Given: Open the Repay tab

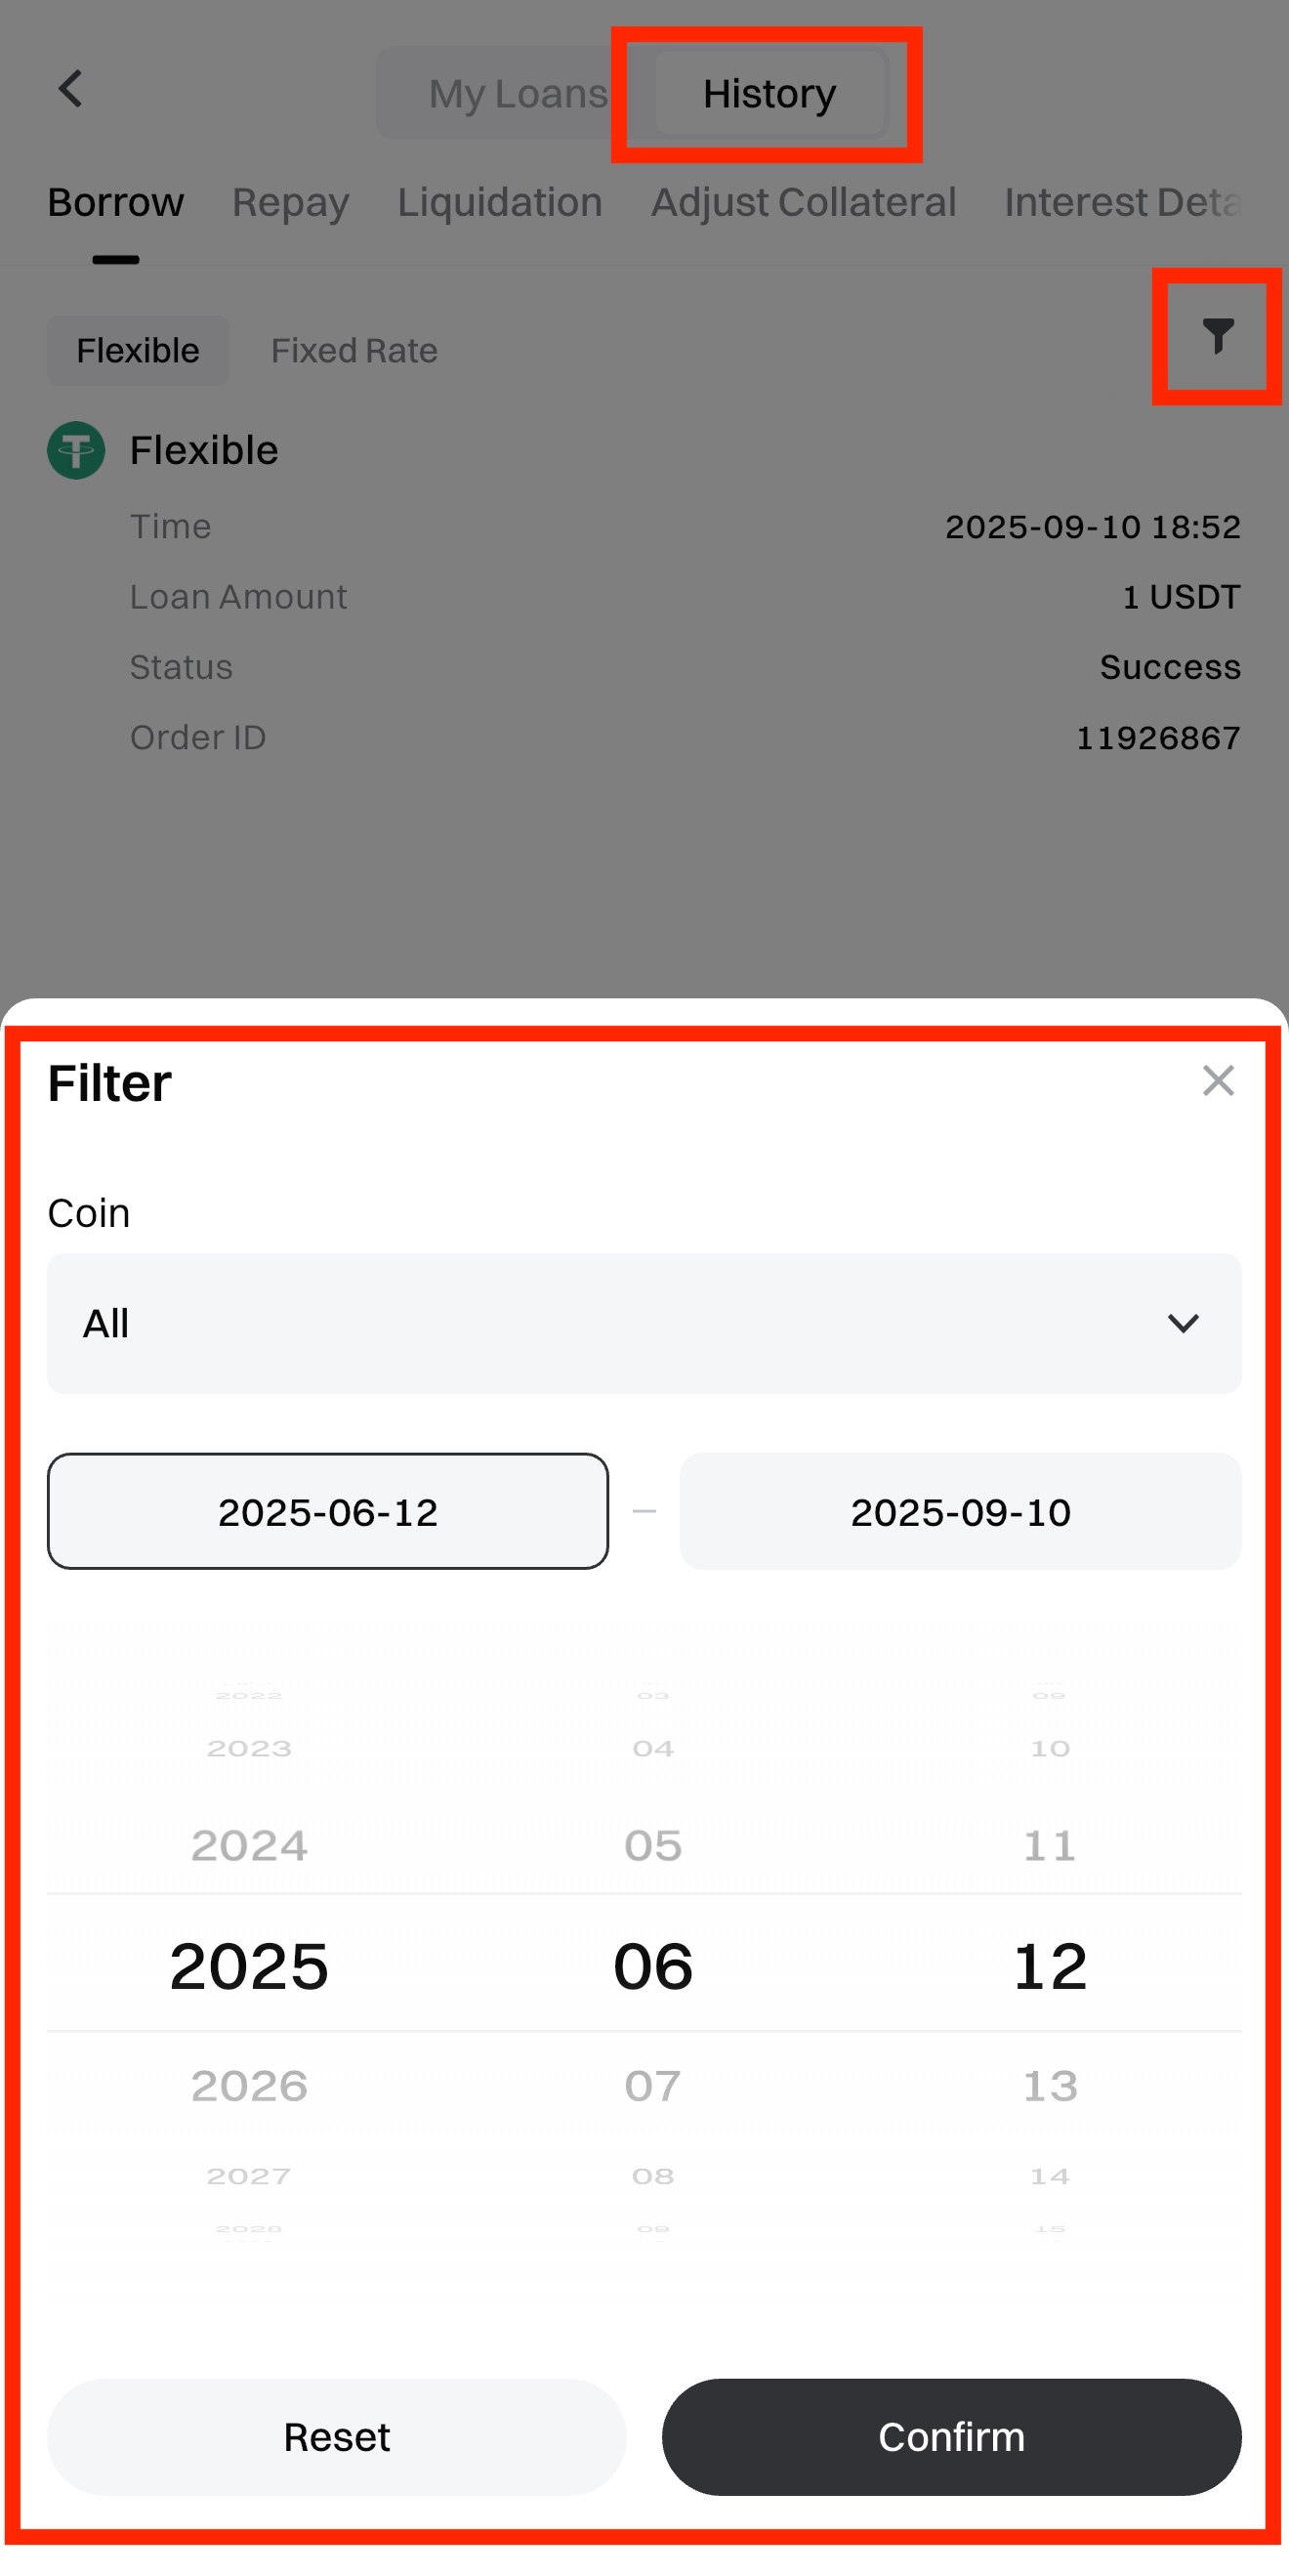Looking at the screenshot, I should (290, 203).
